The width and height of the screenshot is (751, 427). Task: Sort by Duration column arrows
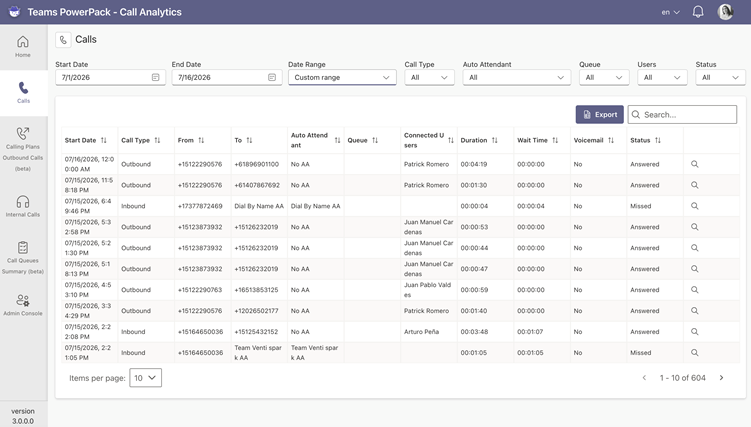point(495,140)
